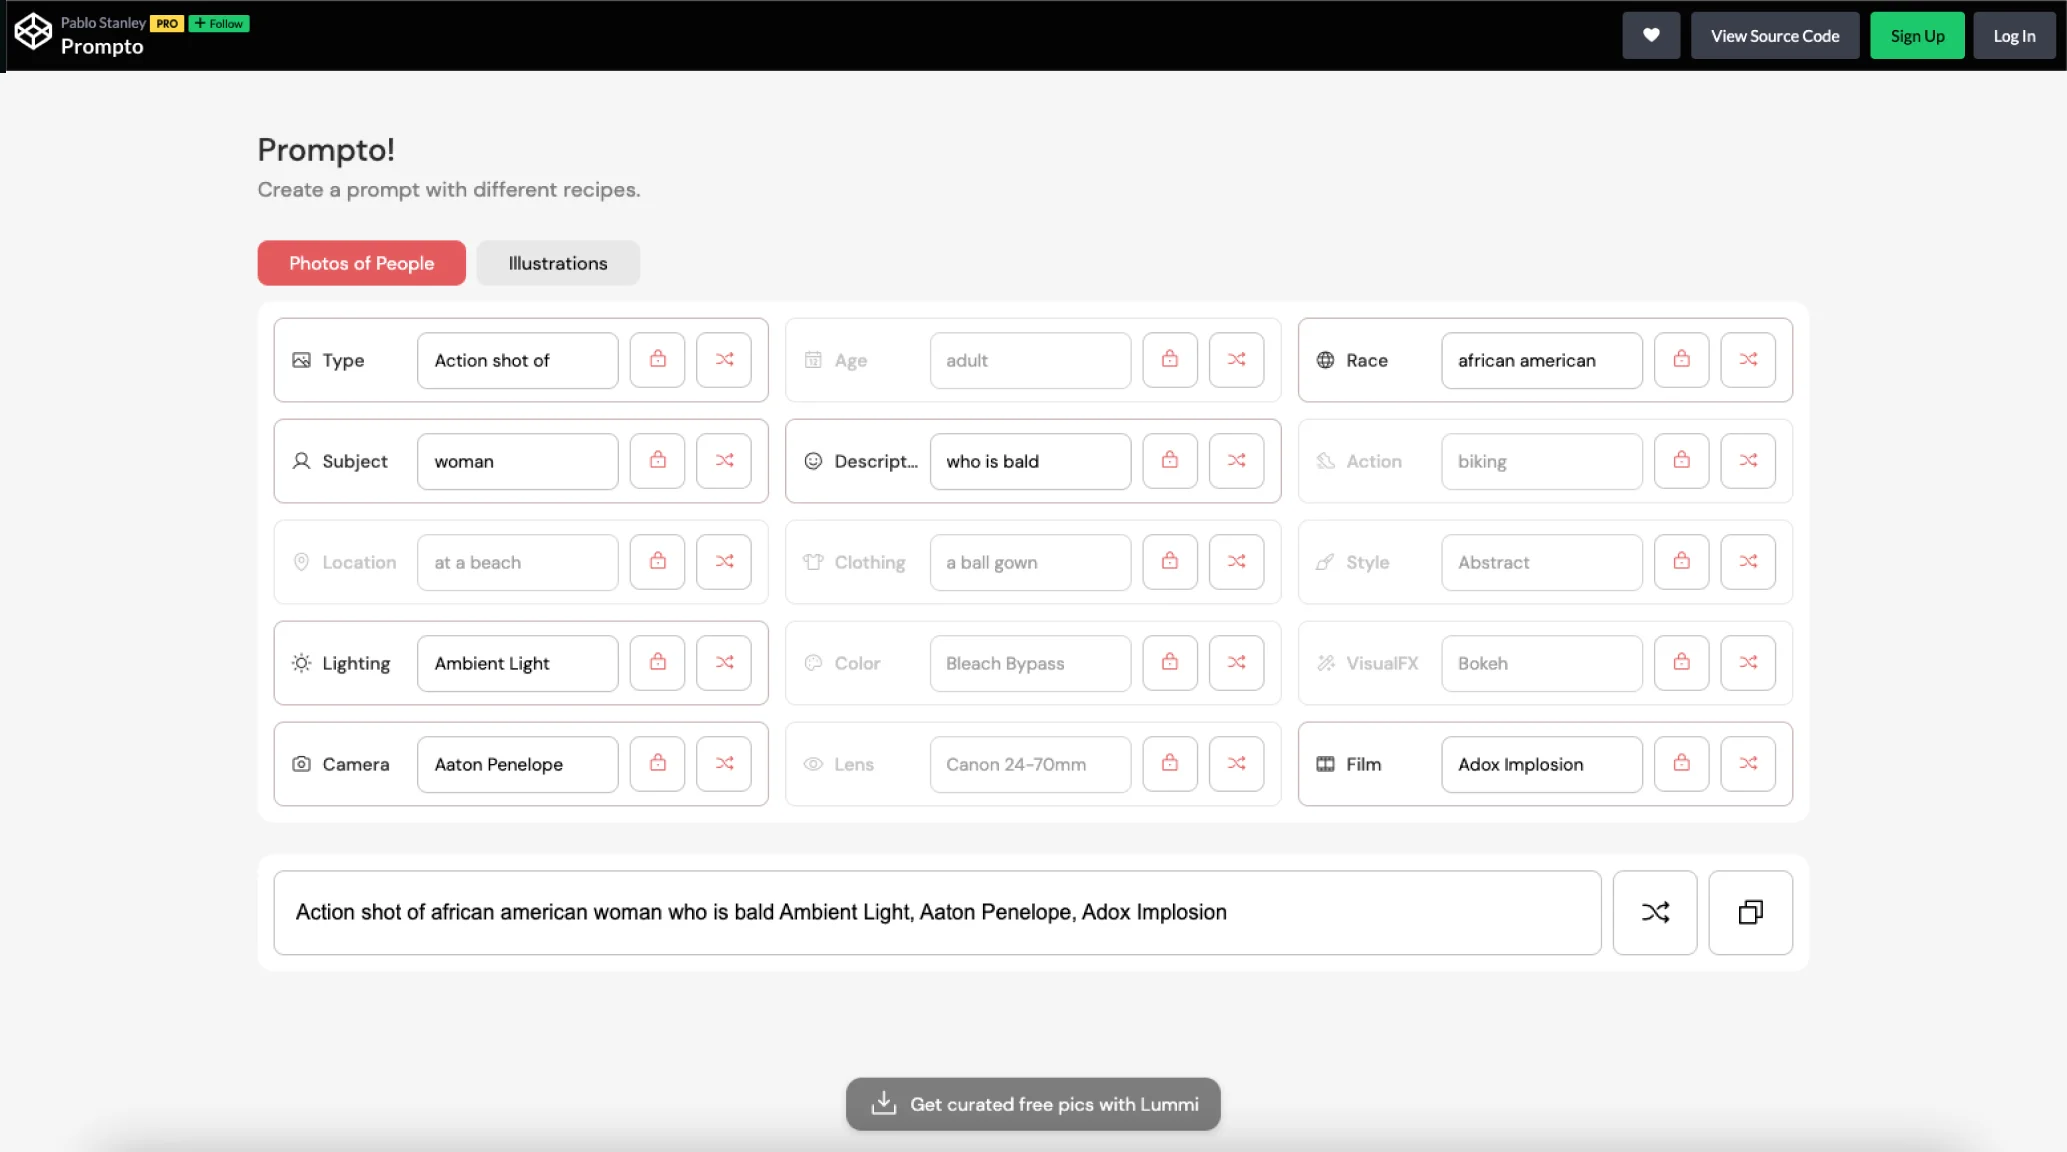Lock the VisualFX field
The image size is (2067, 1152).
(x=1681, y=663)
